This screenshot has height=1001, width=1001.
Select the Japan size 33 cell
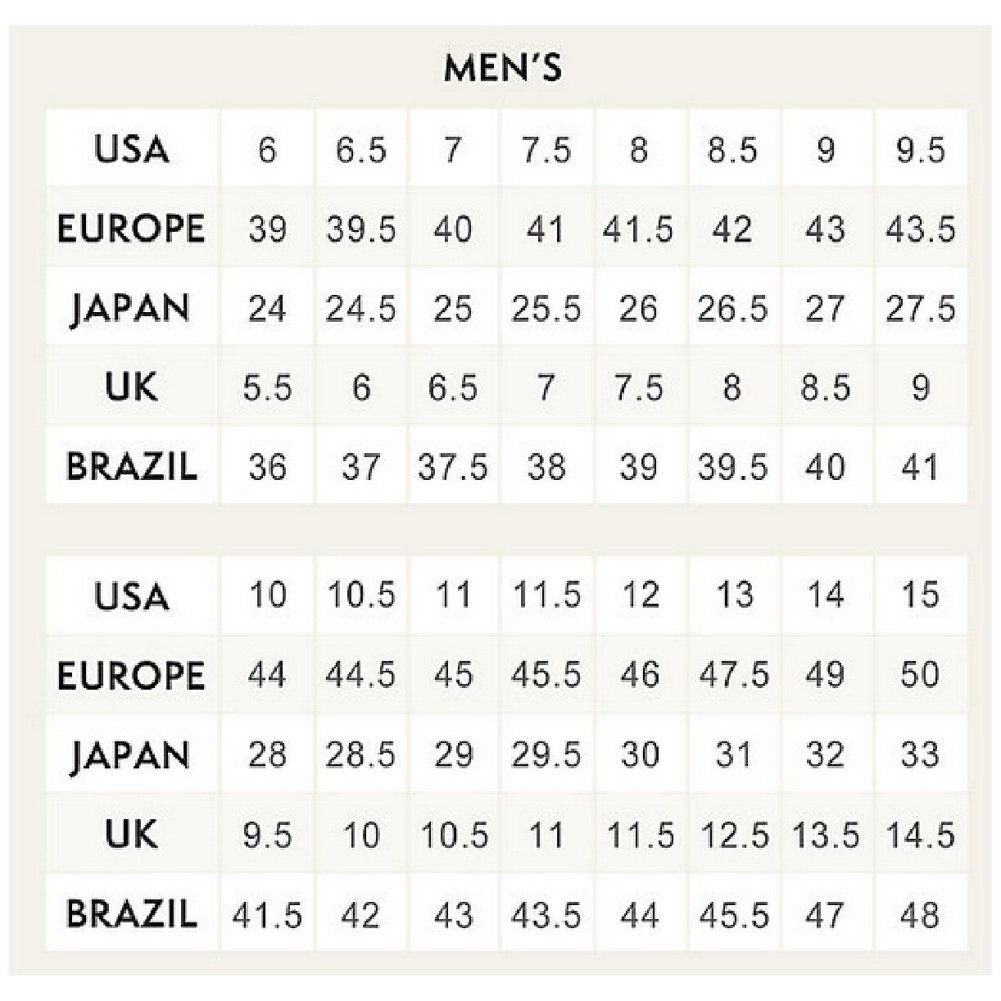click(920, 754)
